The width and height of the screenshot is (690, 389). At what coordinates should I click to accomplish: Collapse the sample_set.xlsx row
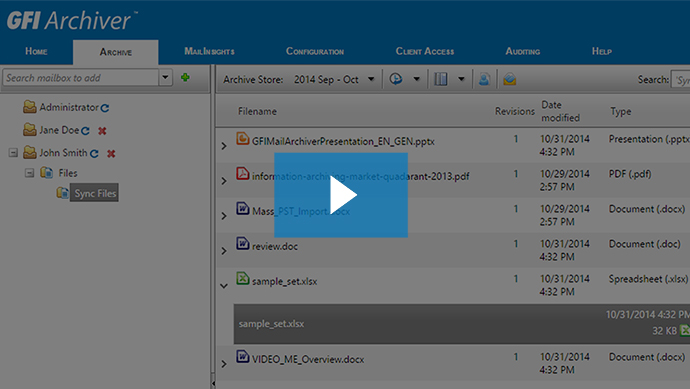[x=224, y=286]
